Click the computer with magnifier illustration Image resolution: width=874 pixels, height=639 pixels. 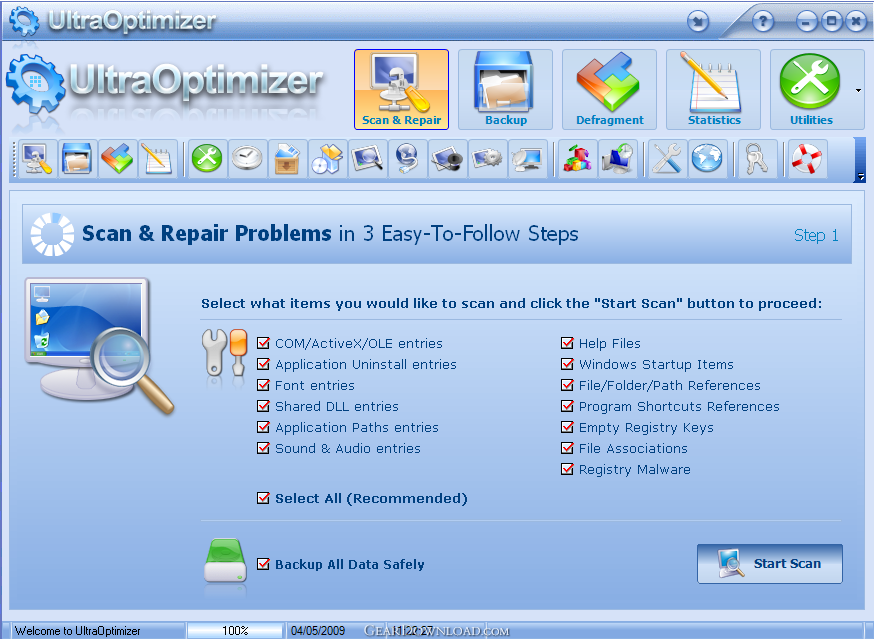pos(99,346)
